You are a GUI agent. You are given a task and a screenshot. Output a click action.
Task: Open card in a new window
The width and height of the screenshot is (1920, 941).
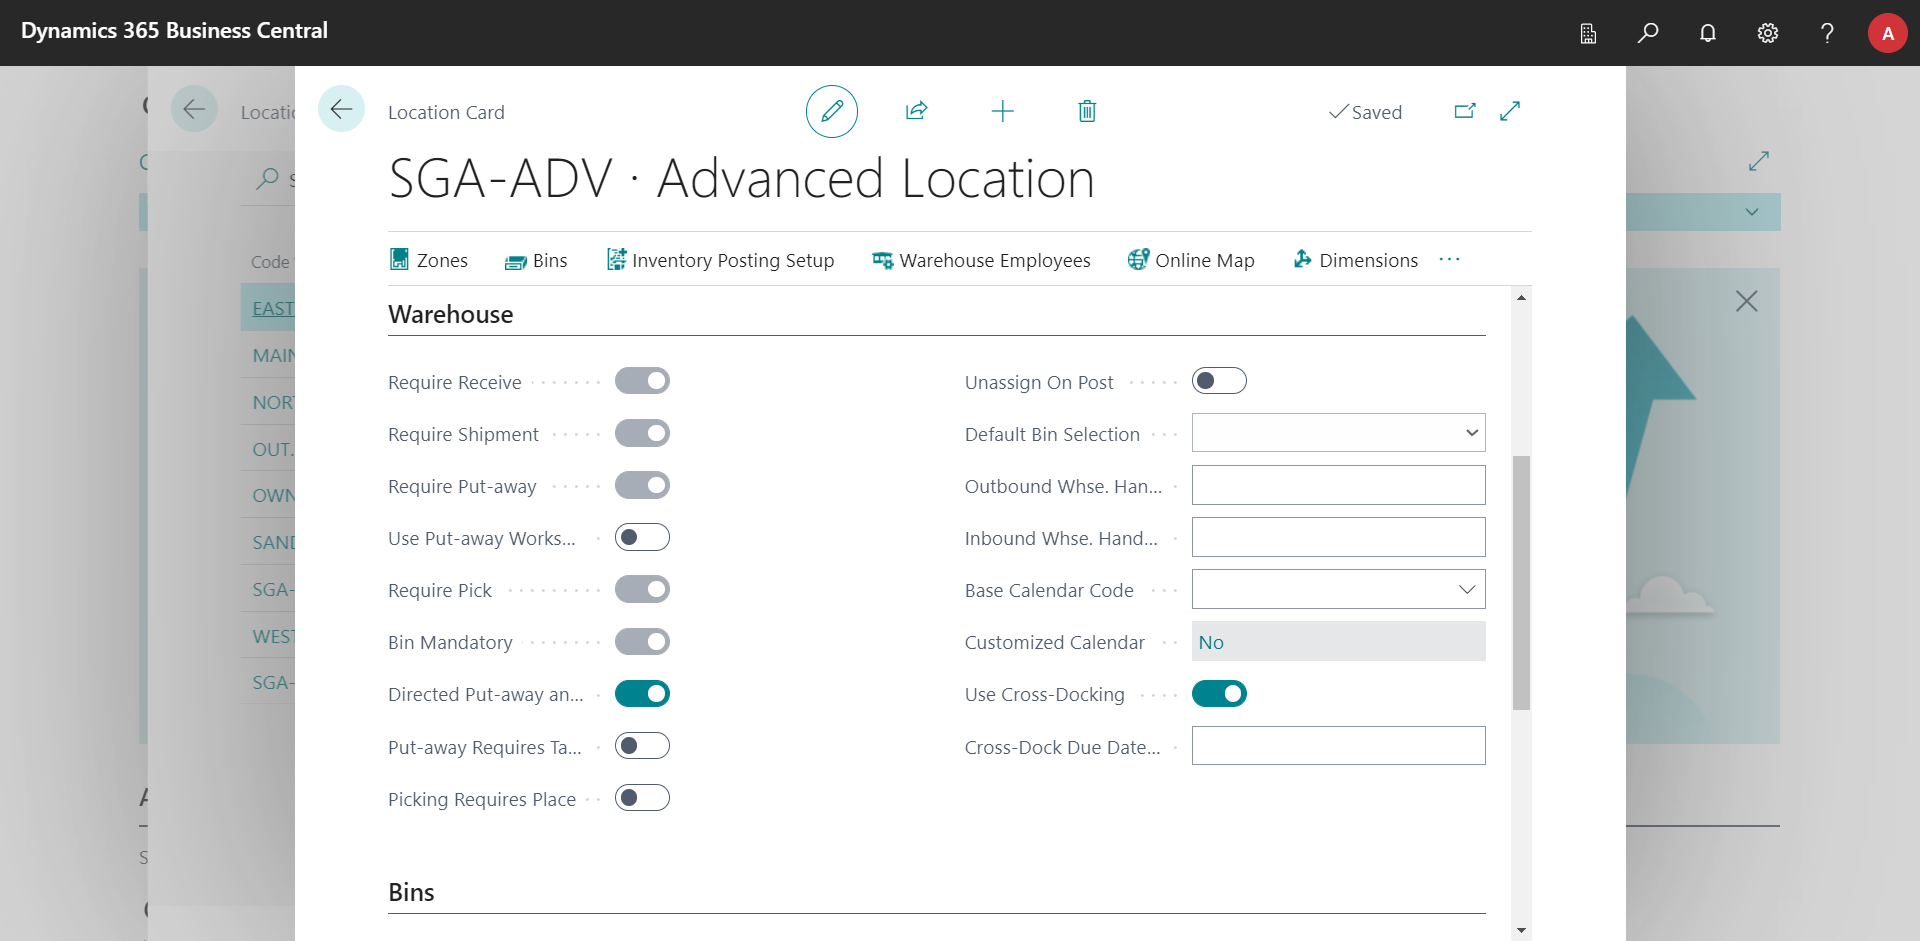1465,111
